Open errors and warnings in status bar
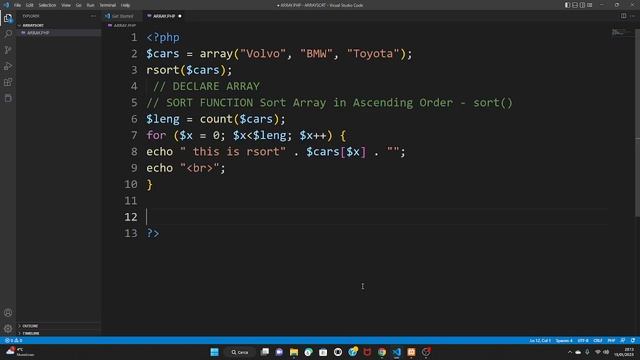The width and height of the screenshot is (640, 360). pos(13,340)
